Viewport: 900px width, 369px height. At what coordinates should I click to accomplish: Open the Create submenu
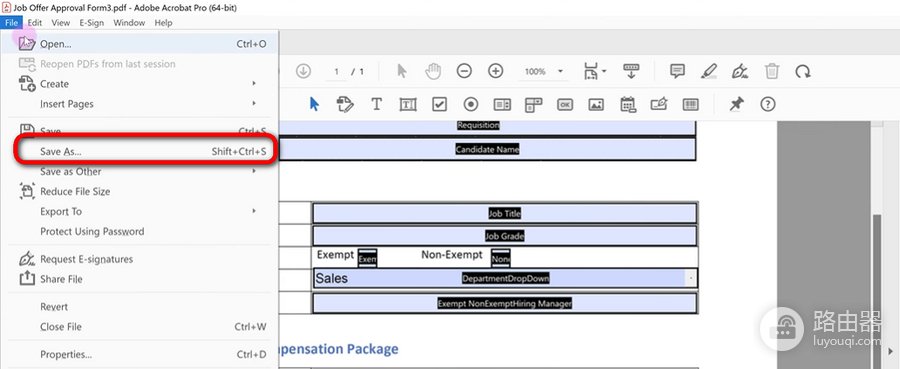139,84
